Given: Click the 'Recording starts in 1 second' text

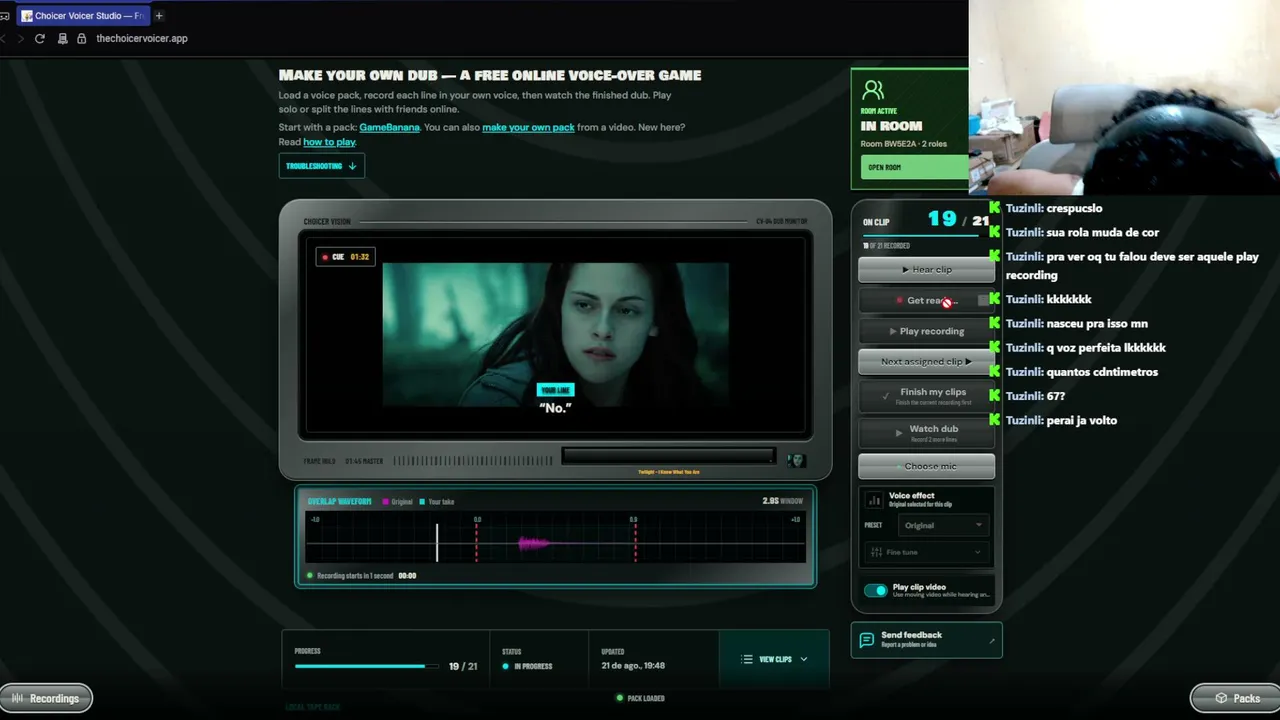Looking at the screenshot, I should point(355,576).
